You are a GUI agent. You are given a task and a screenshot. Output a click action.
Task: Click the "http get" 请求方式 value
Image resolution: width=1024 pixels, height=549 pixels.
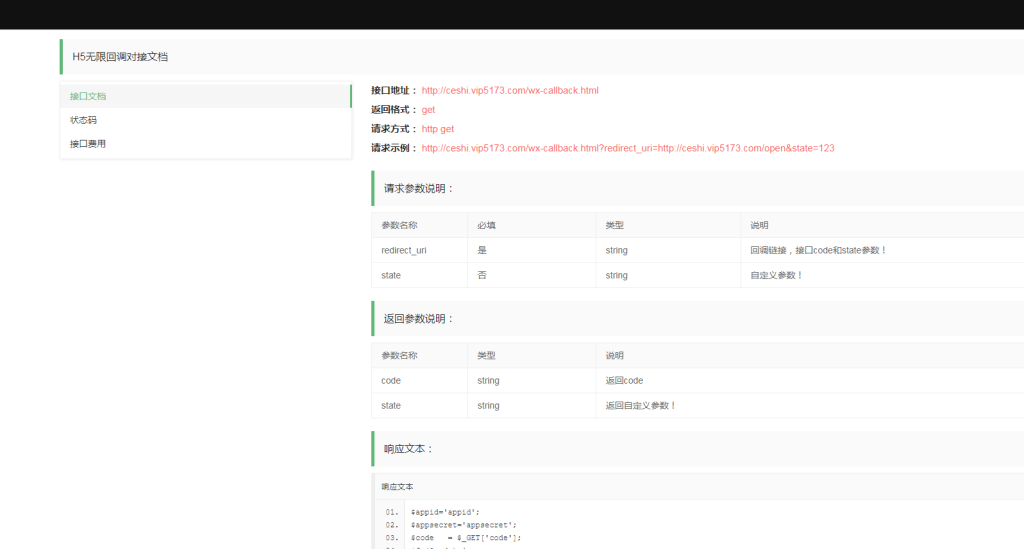(438, 129)
